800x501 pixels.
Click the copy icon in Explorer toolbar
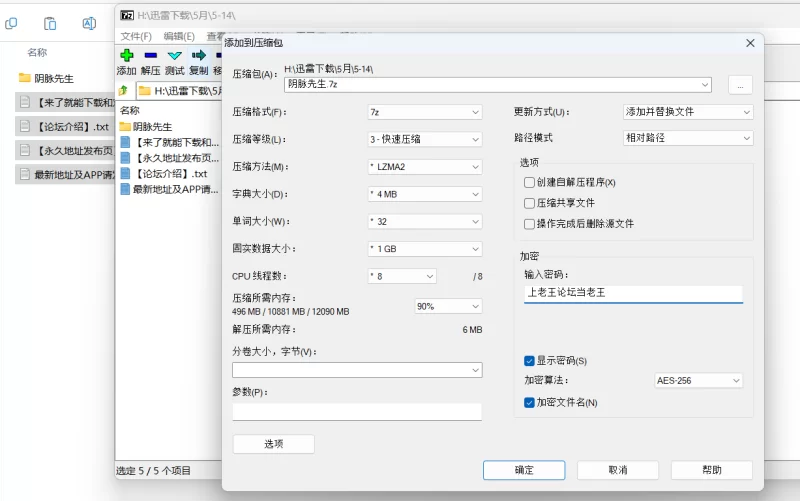(11, 23)
